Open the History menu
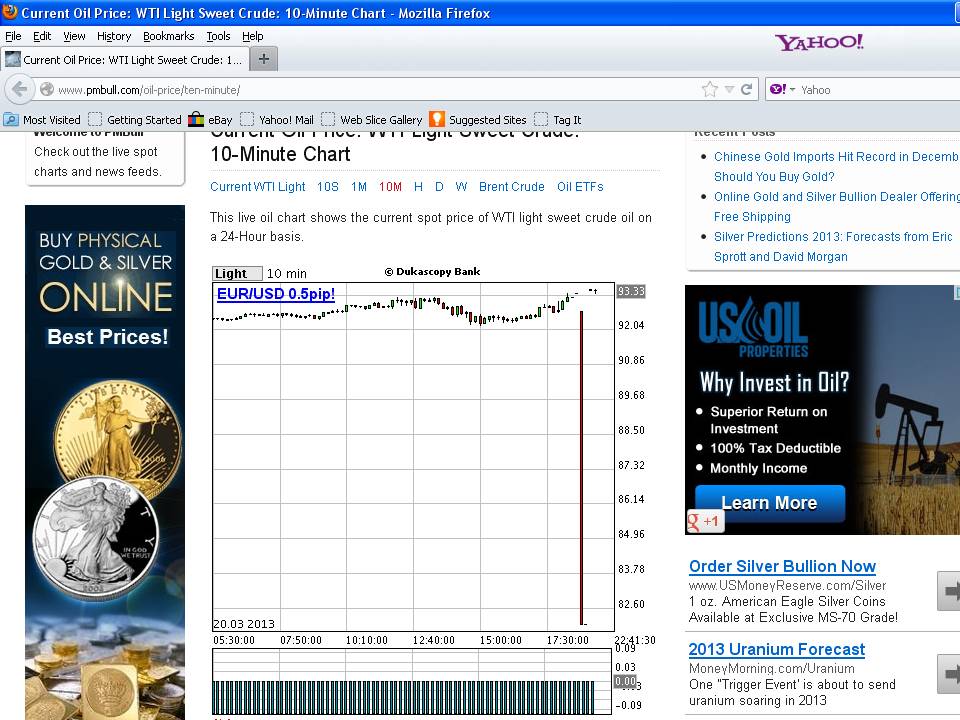 pos(114,36)
